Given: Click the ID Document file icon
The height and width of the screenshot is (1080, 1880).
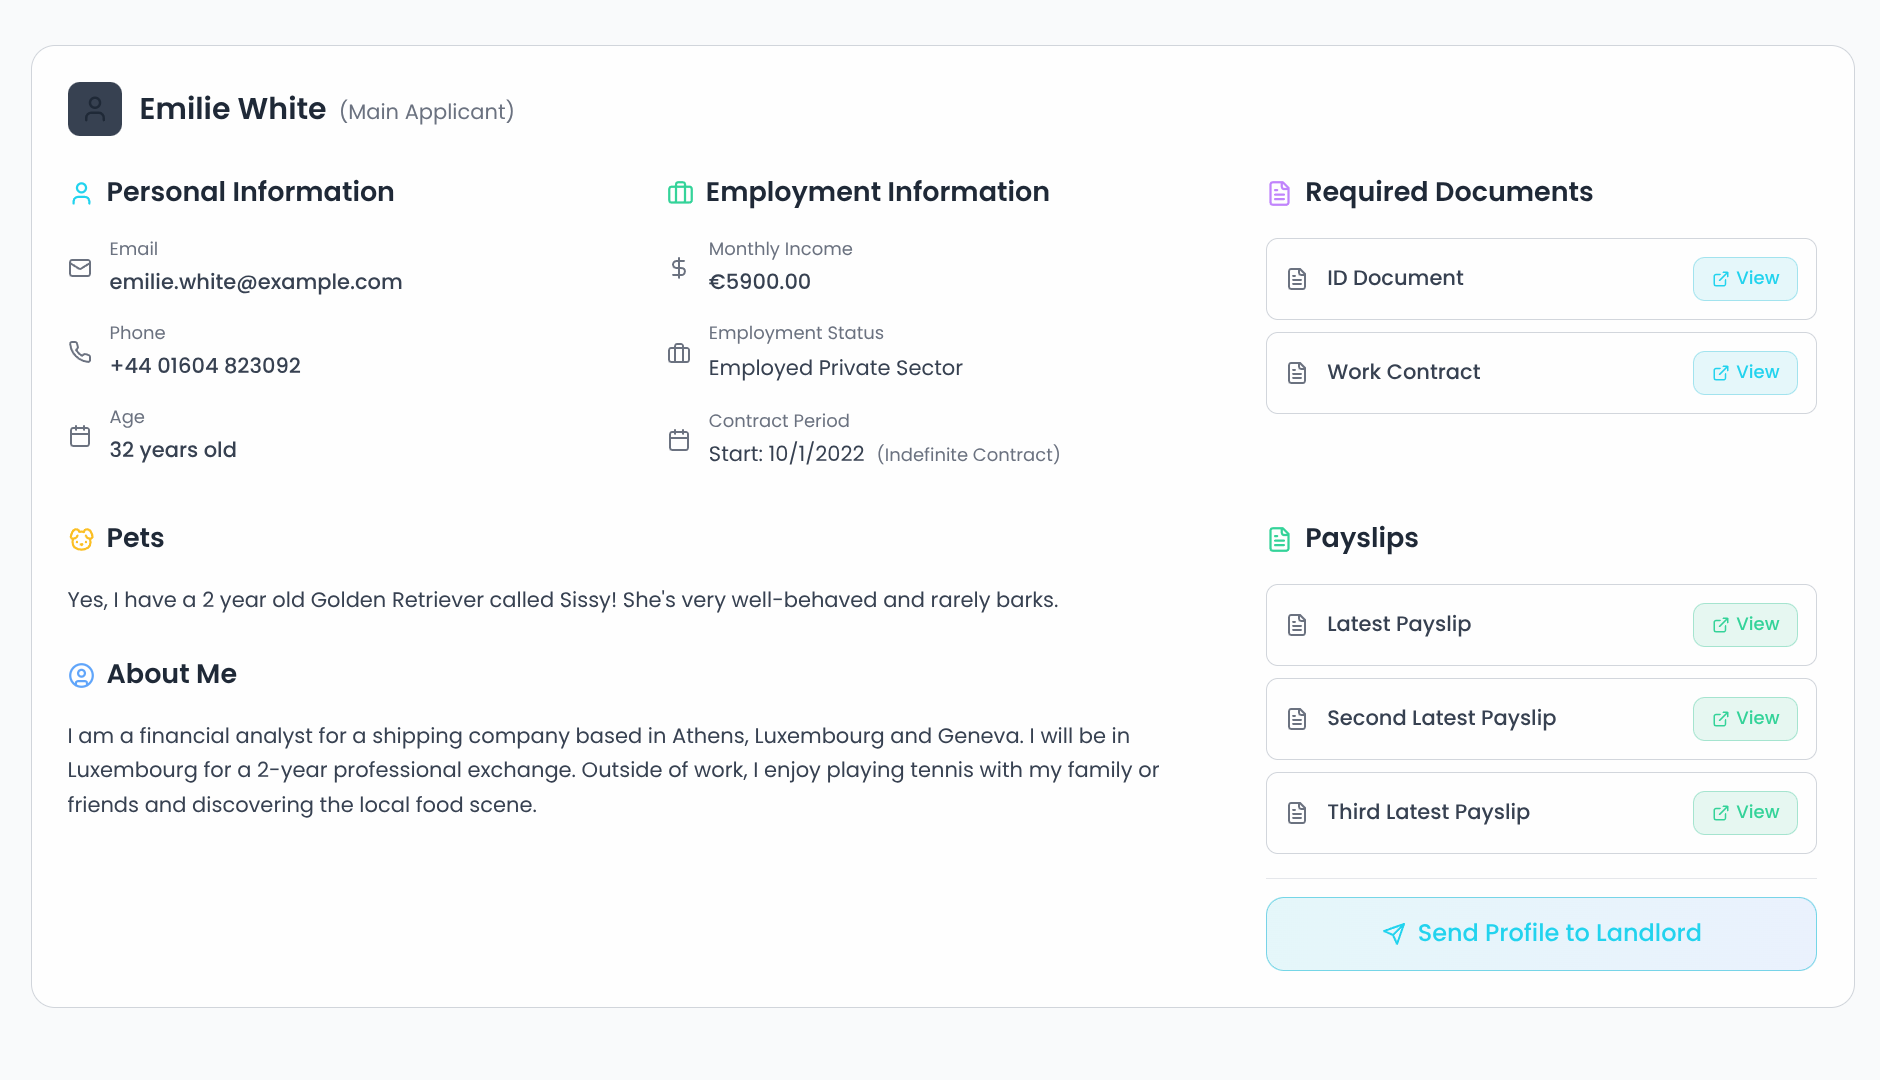Looking at the screenshot, I should 1298,278.
